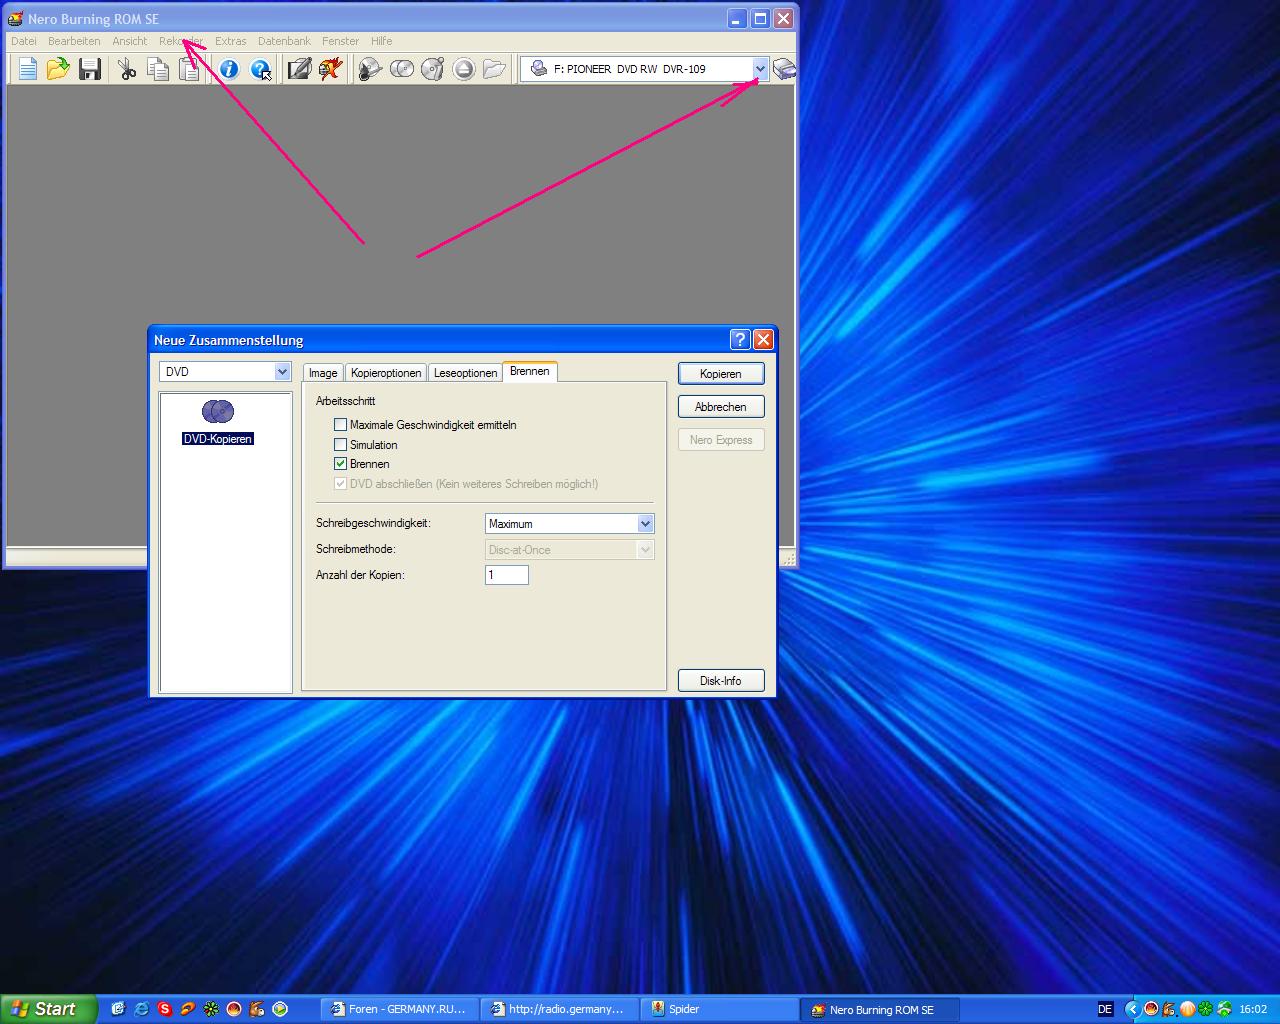Launch Skype icon in quick launch

(165, 1009)
